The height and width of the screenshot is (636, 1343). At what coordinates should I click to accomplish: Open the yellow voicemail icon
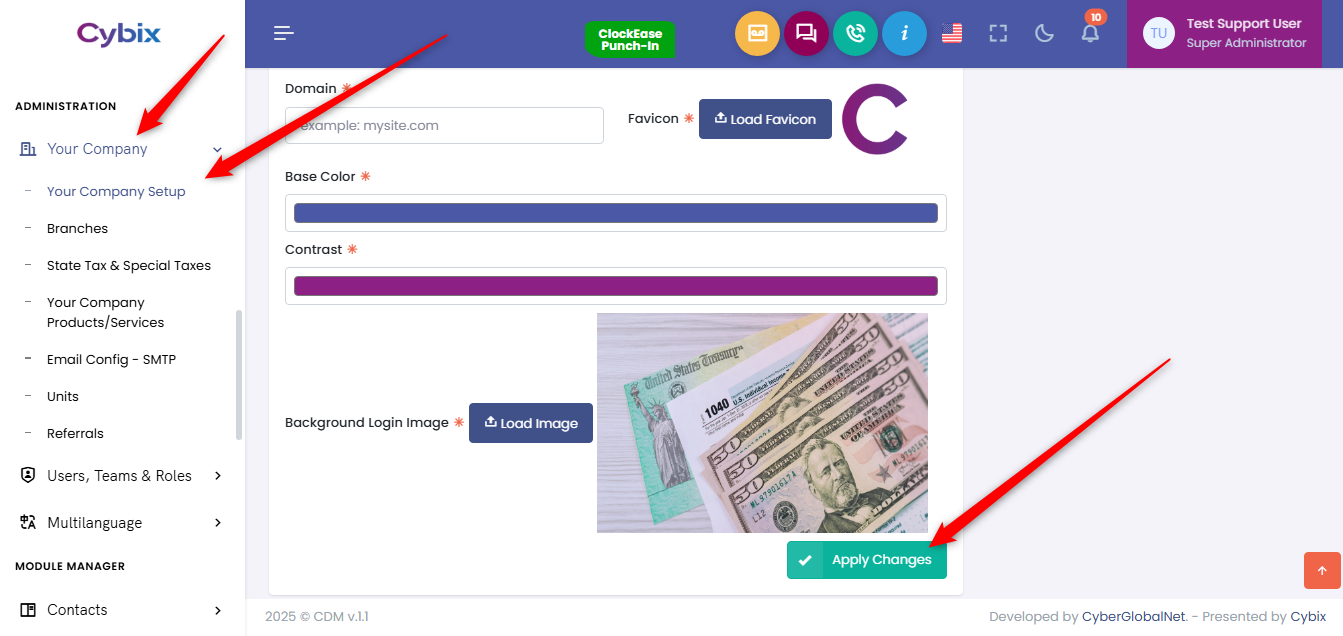[757, 33]
